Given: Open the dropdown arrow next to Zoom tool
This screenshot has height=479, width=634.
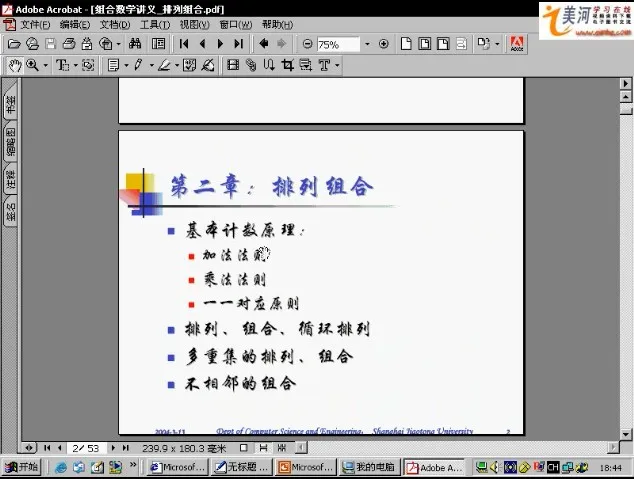Looking at the screenshot, I should tap(45, 65).
